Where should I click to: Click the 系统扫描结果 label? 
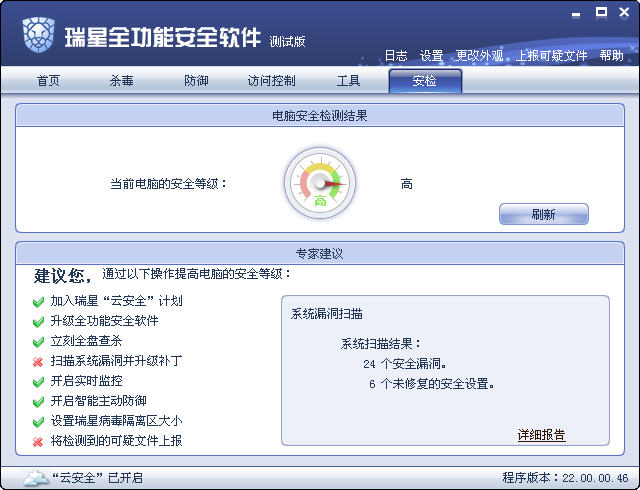click(381, 343)
